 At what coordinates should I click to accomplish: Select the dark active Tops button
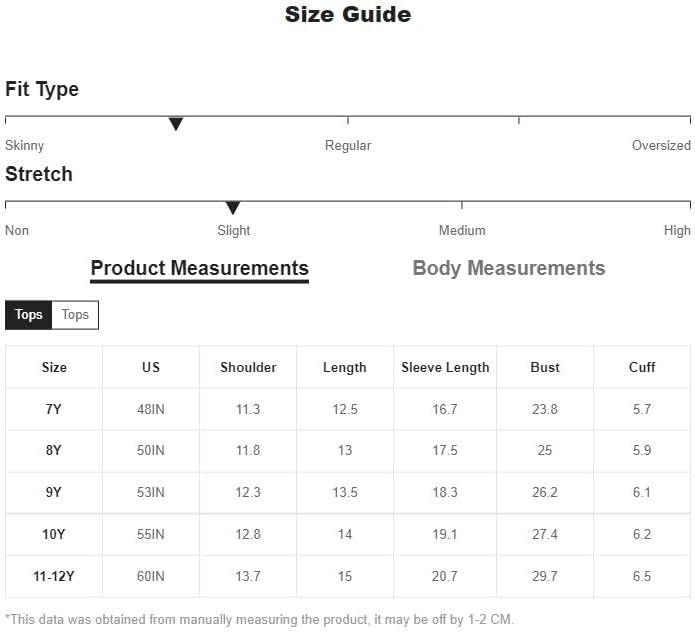[28, 315]
